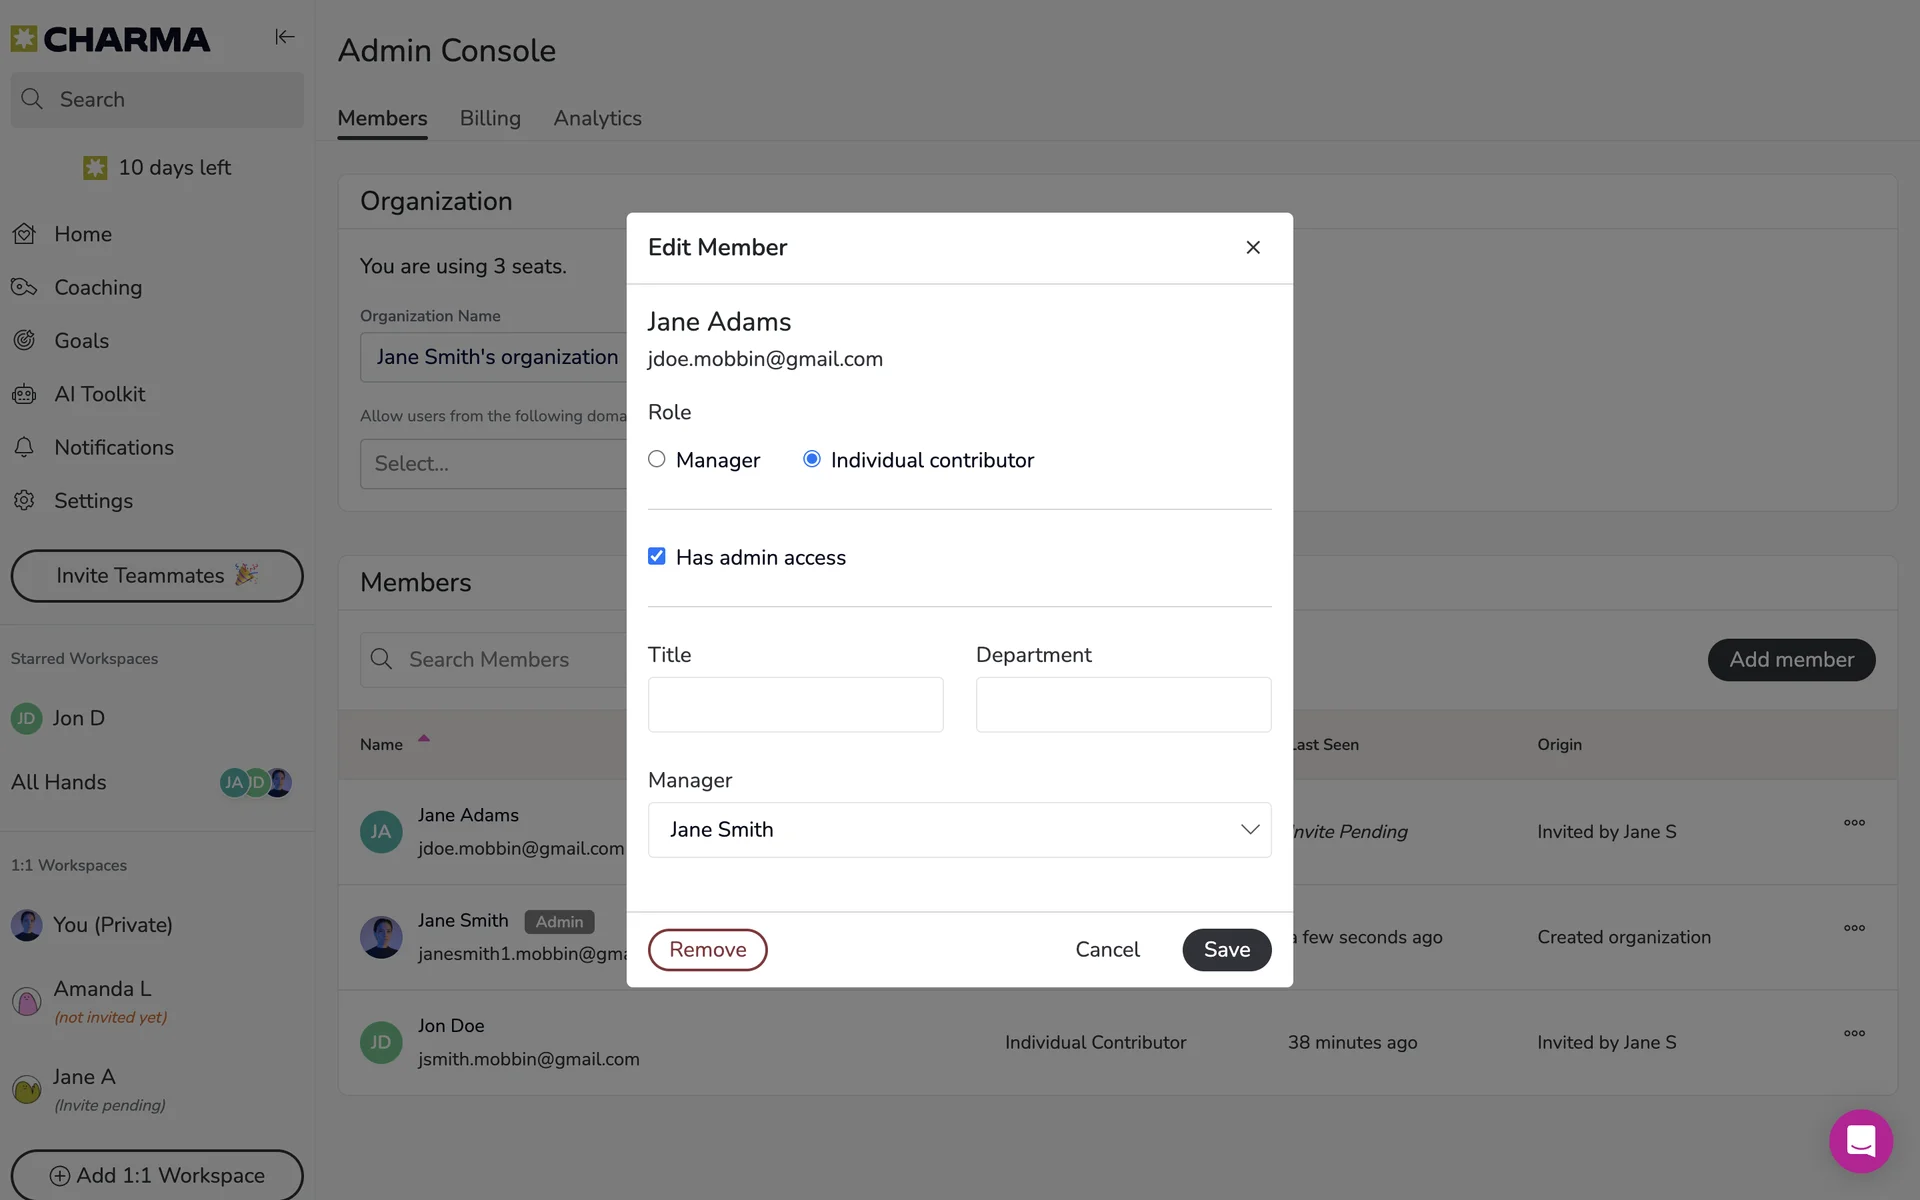Click the Goals target icon
This screenshot has width=1920, height=1200.
(25, 341)
